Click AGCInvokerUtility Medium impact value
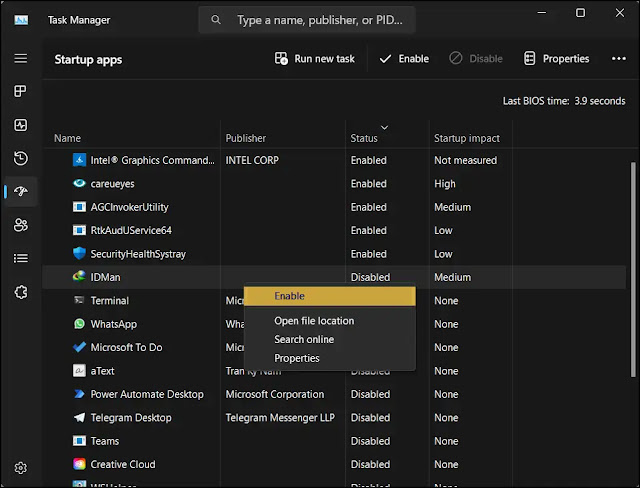This screenshot has width=640, height=488. [452, 207]
